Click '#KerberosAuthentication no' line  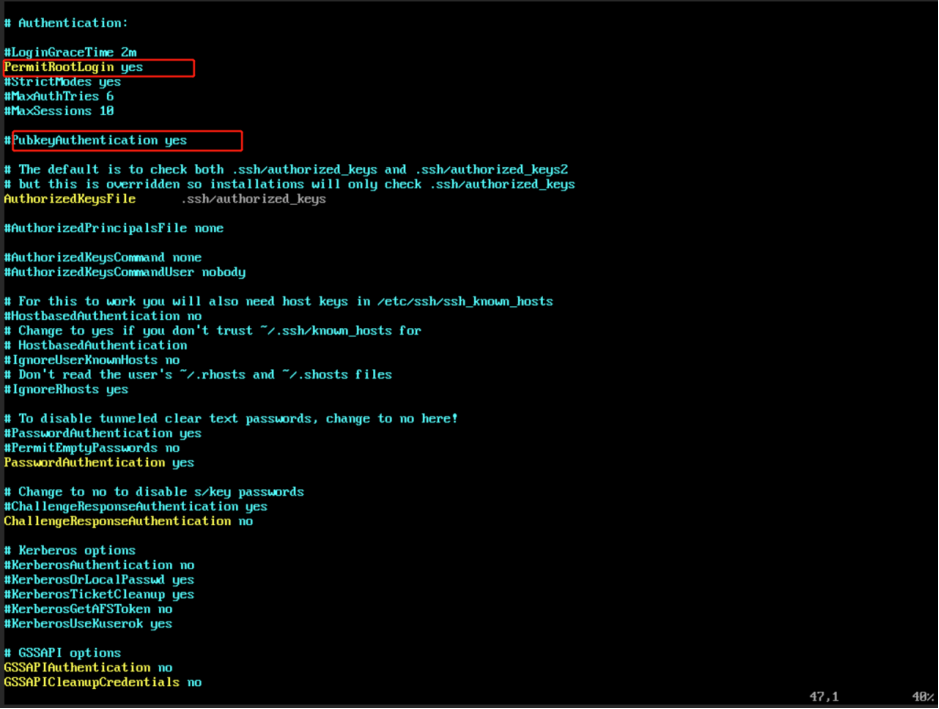coord(99,565)
